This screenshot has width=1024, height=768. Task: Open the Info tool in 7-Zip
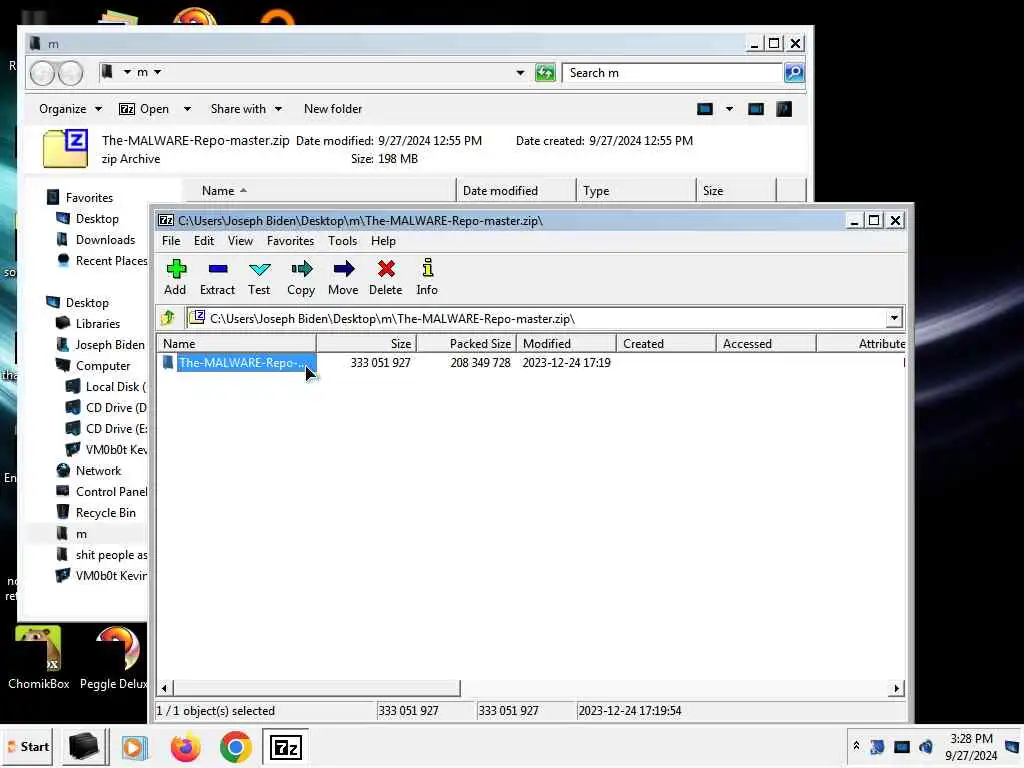[427, 278]
